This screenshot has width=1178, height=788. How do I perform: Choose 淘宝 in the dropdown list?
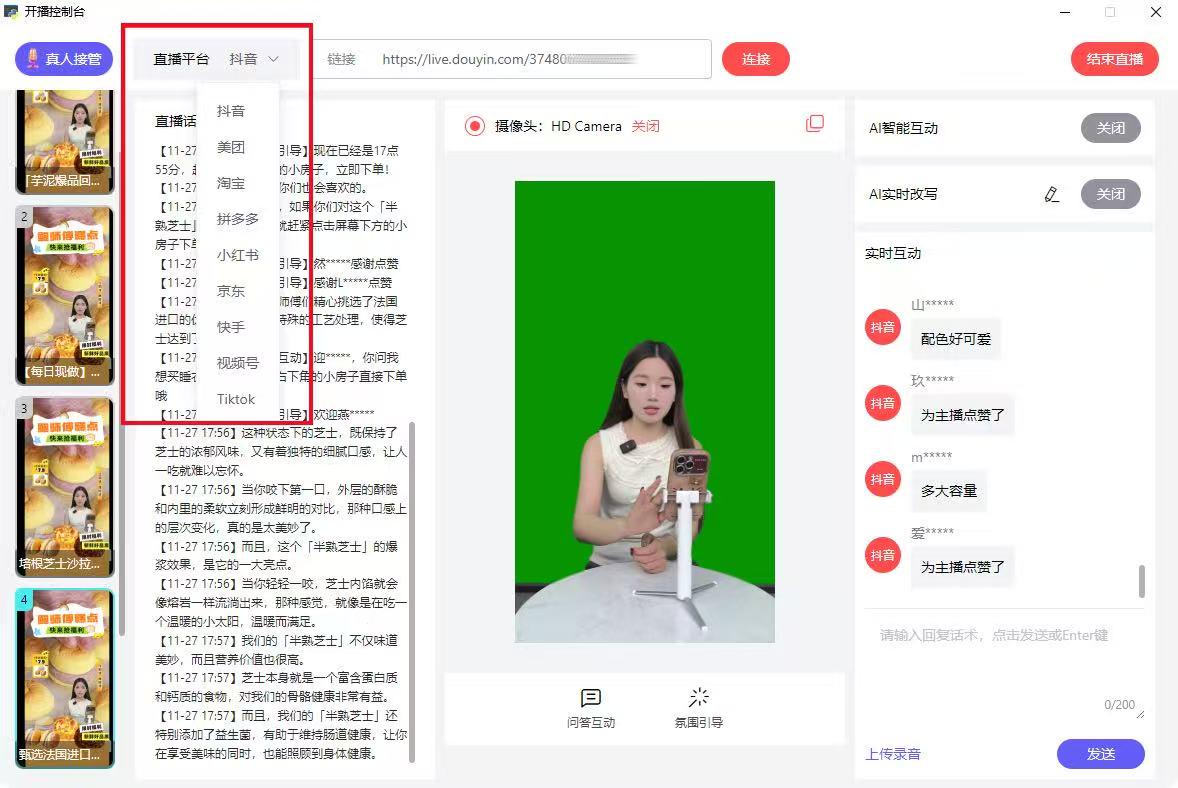[x=231, y=183]
